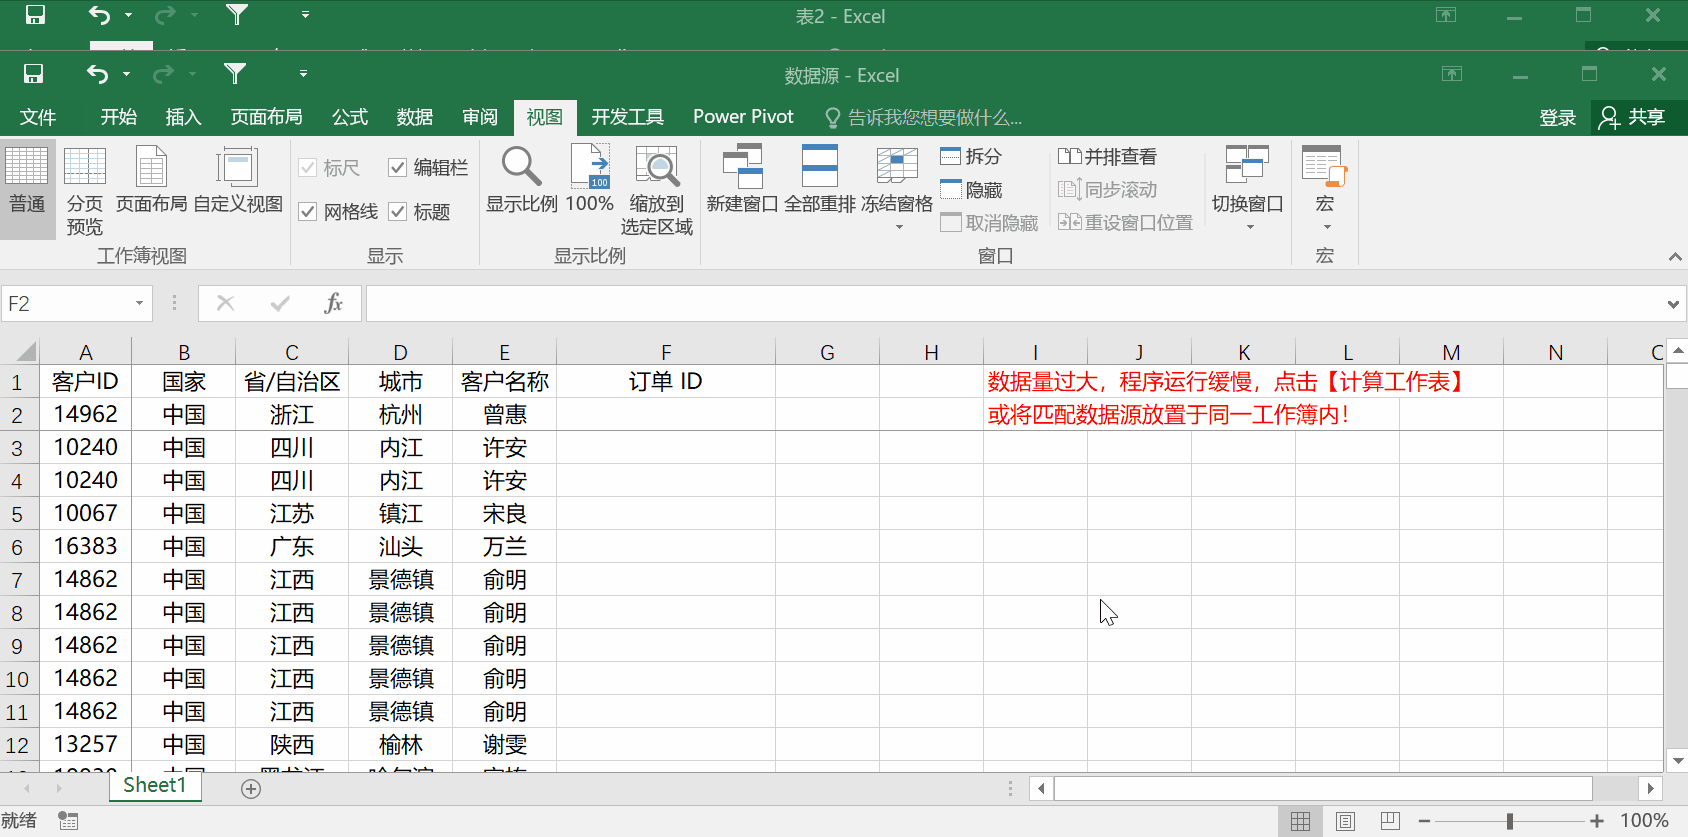Click 缩放到选定区域 zoom to selection
The width and height of the screenshot is (1688, 837).
coord(657,191)
